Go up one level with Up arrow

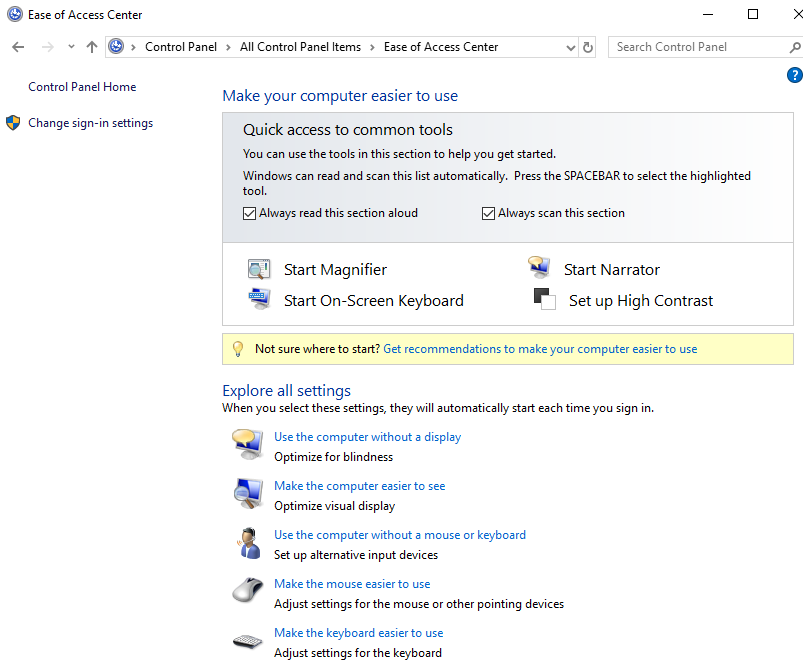pos(92,47)
